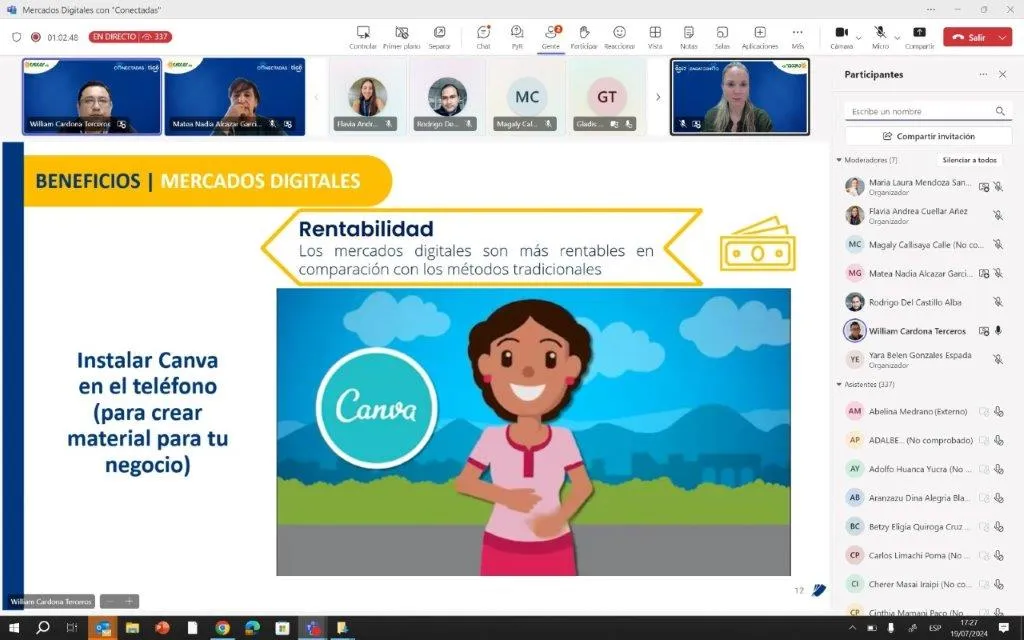The image size is (1024, 640).
Task: Collapse the Moderadores section
Action: [839, 160]
